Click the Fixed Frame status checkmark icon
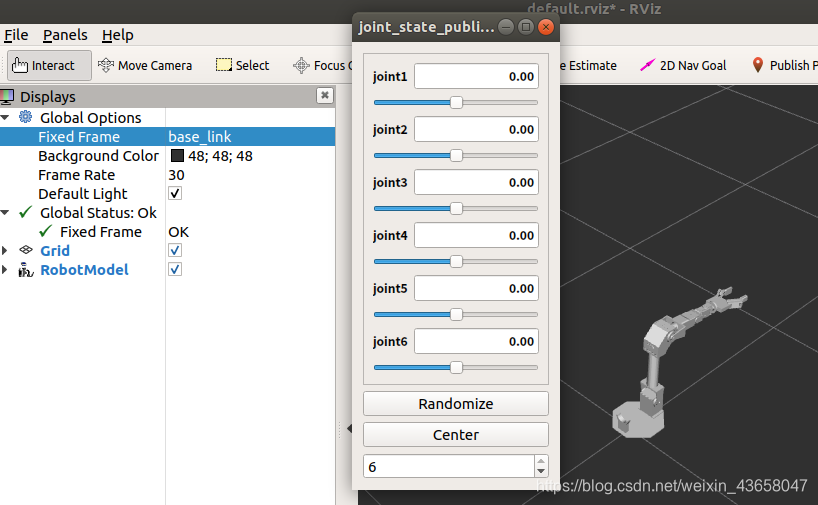818x505 pixels. (45, 231)
